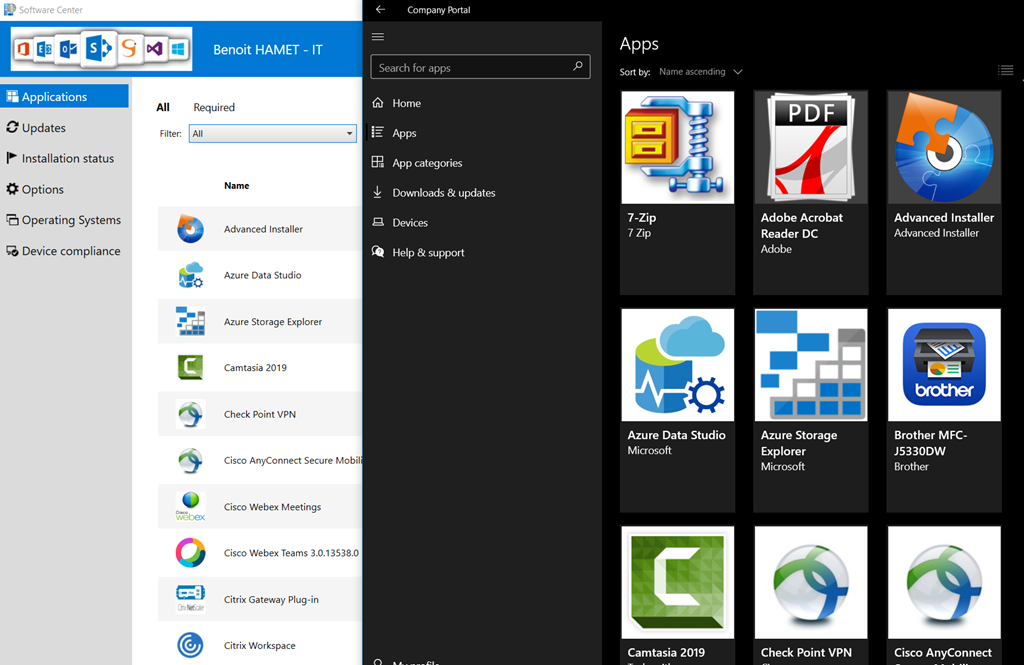Screen dimensions: 1024x665
Task: Go to Updates in Software Center
Action: [44, 128]
